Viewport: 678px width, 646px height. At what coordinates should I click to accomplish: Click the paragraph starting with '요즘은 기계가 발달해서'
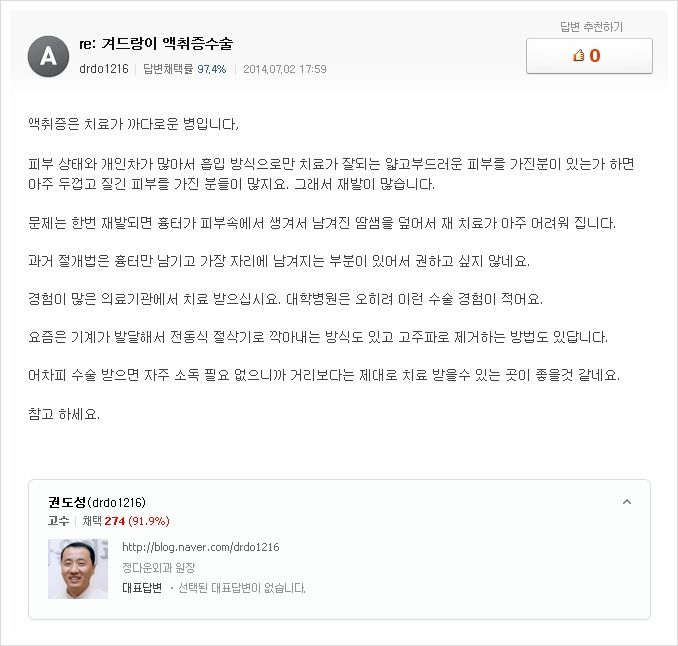(x=318, y=336)
